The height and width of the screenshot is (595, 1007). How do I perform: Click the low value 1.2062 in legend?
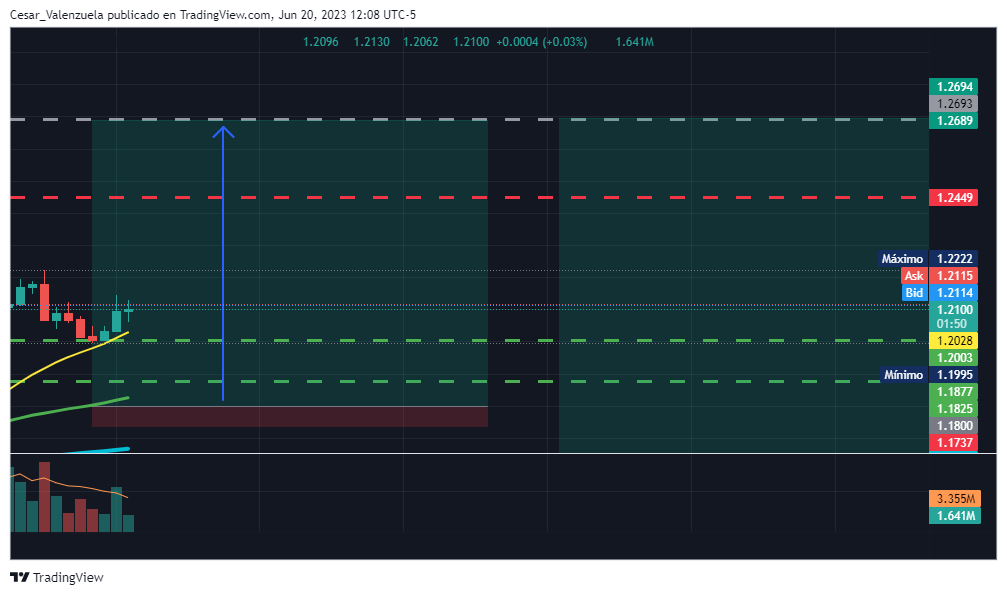(421, 42)
